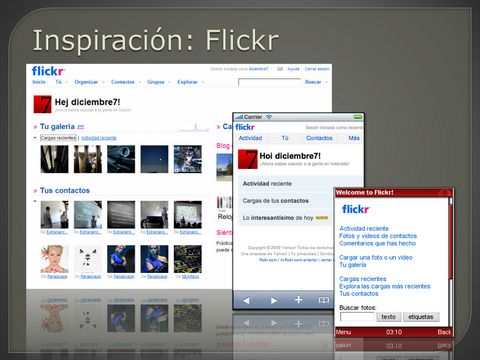Viewport: 480px width, 360px height.
Task: Open Comentarios que has hecho link
Action: click(x=378, y=243)
